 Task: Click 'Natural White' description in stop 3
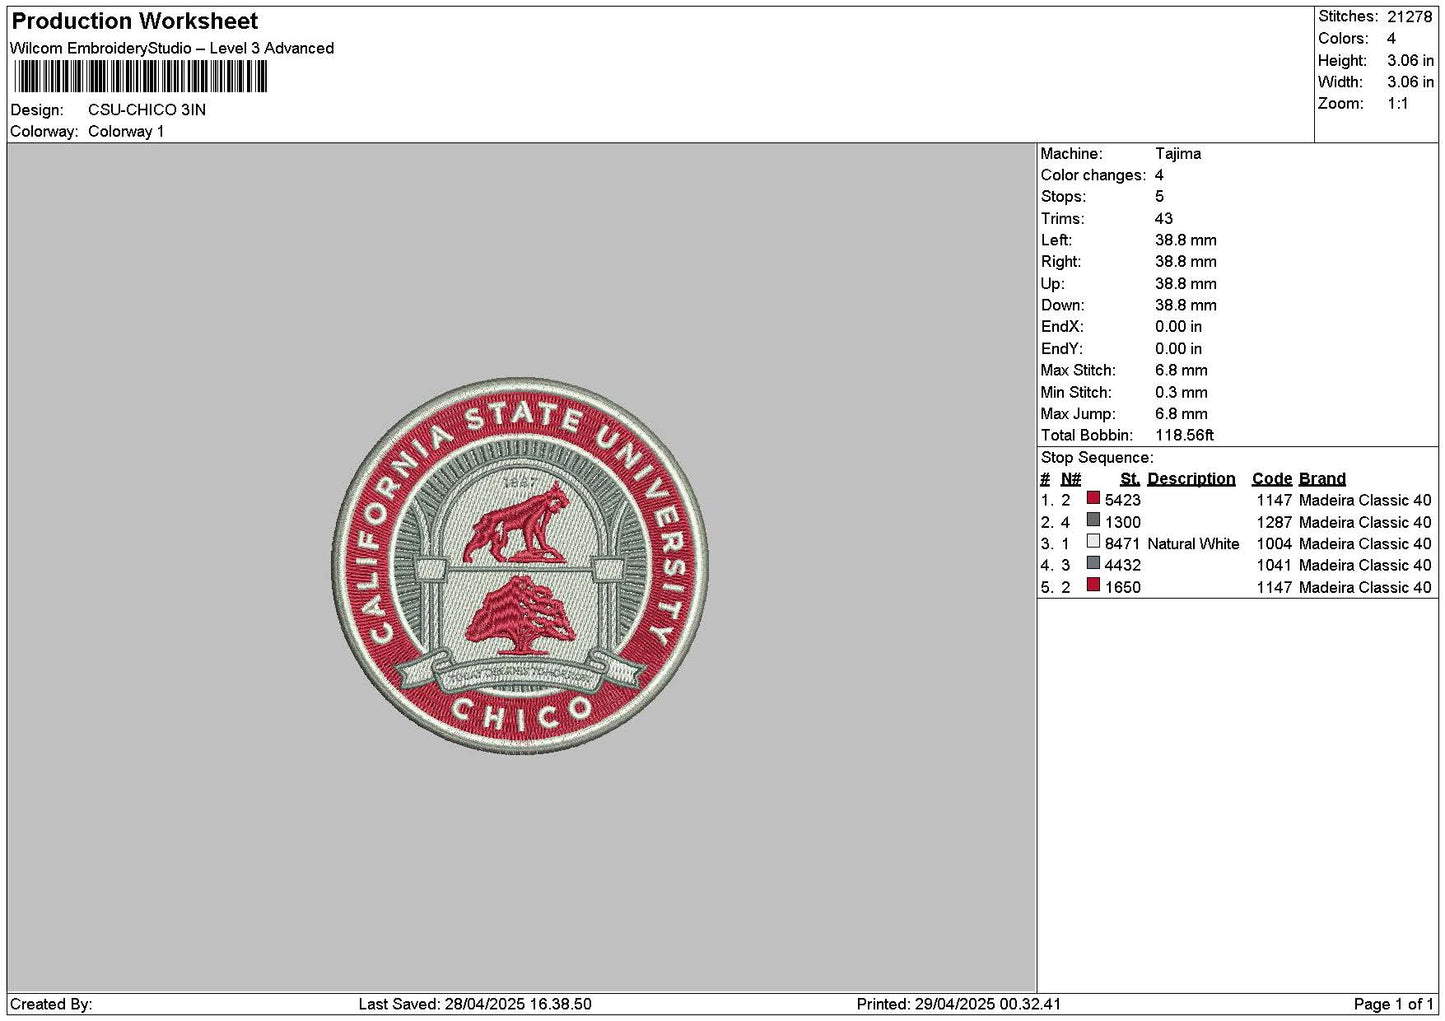[1193, 545]
